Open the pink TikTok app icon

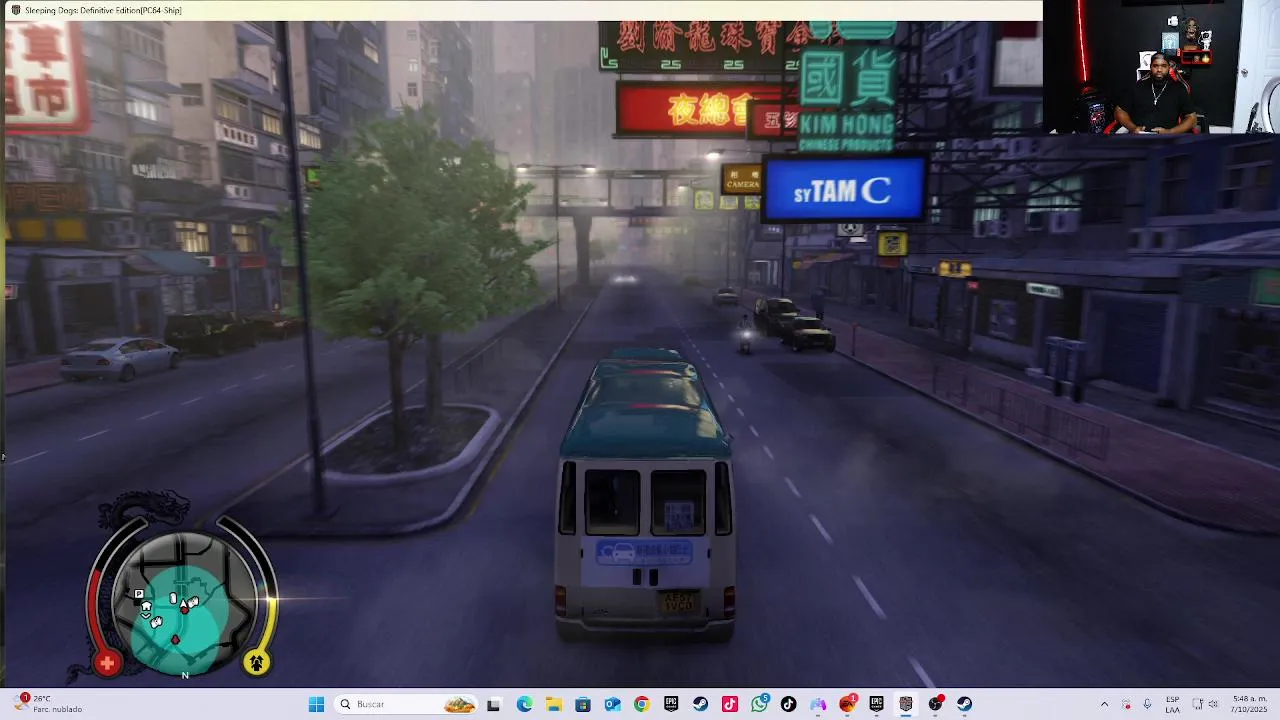(x=729, y=704)
